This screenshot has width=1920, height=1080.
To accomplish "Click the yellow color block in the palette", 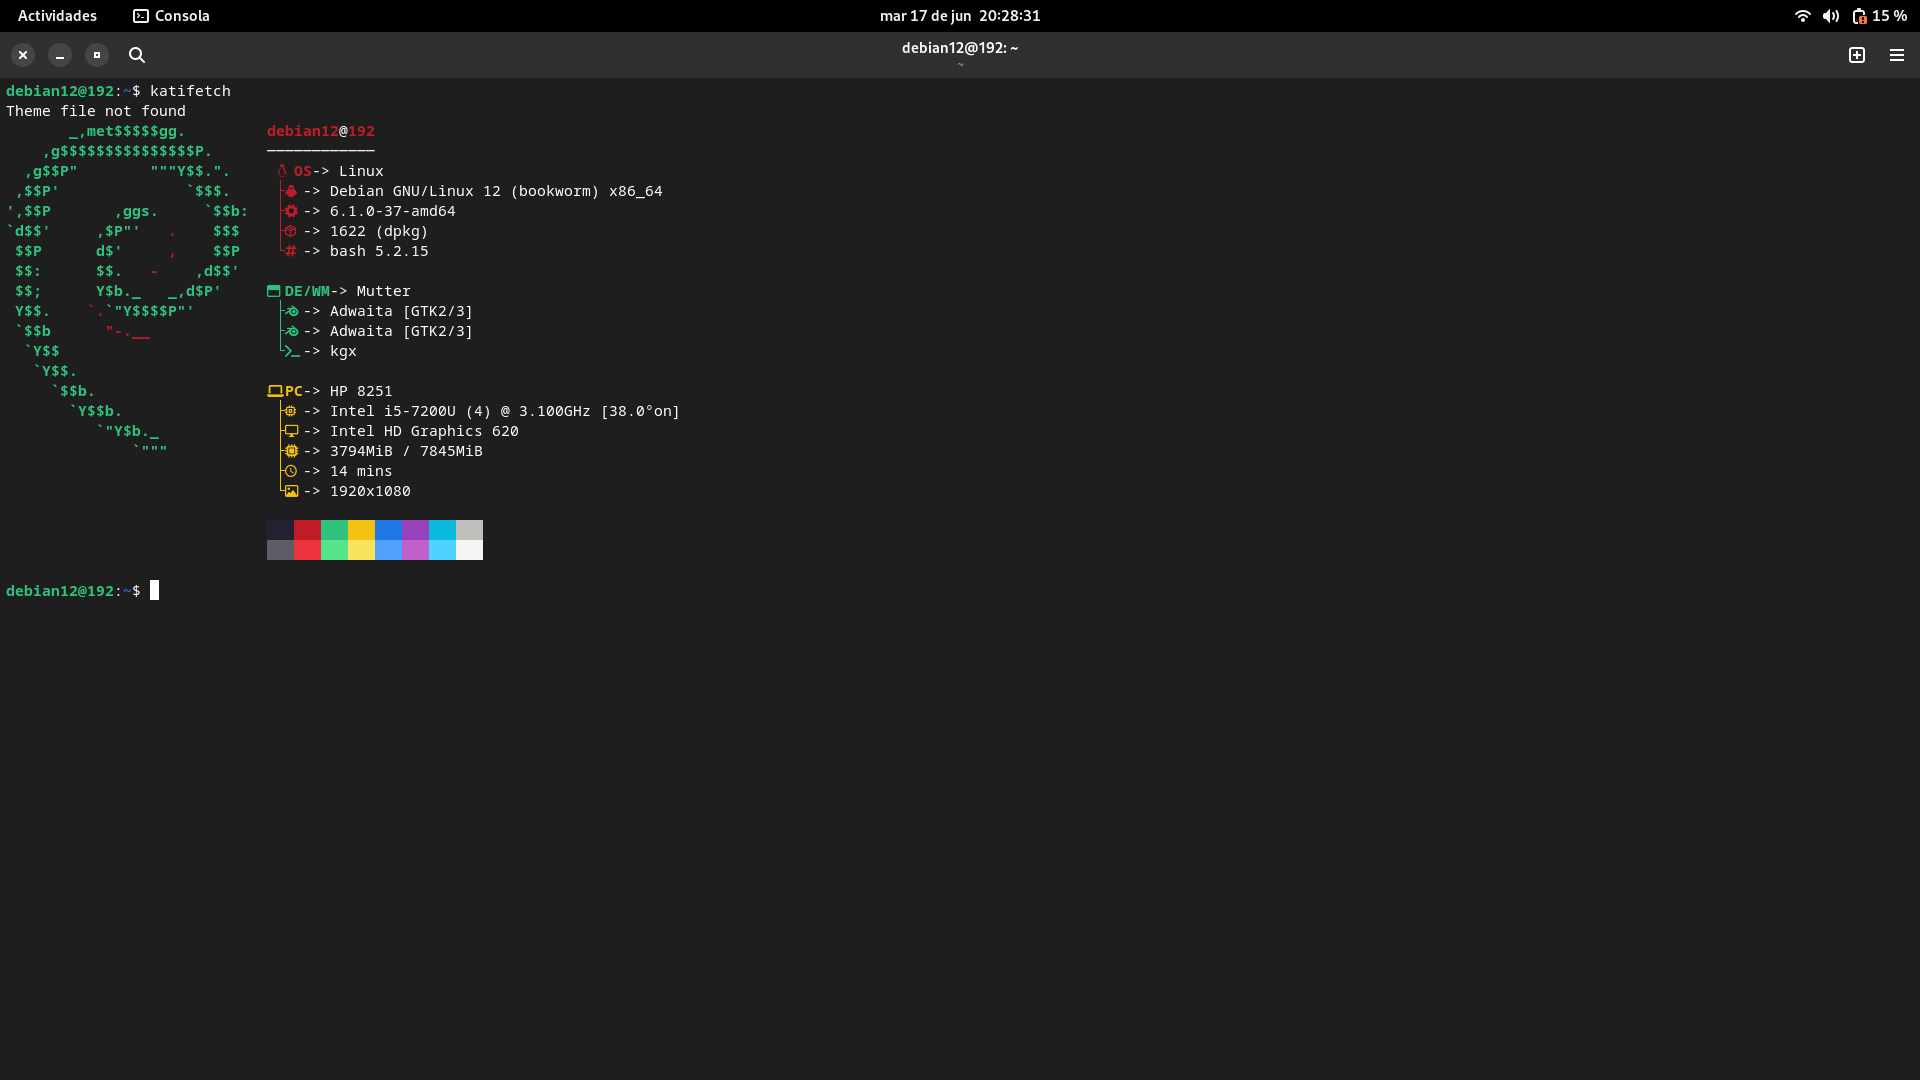I will pyautogui.click(x=361, y=530).
